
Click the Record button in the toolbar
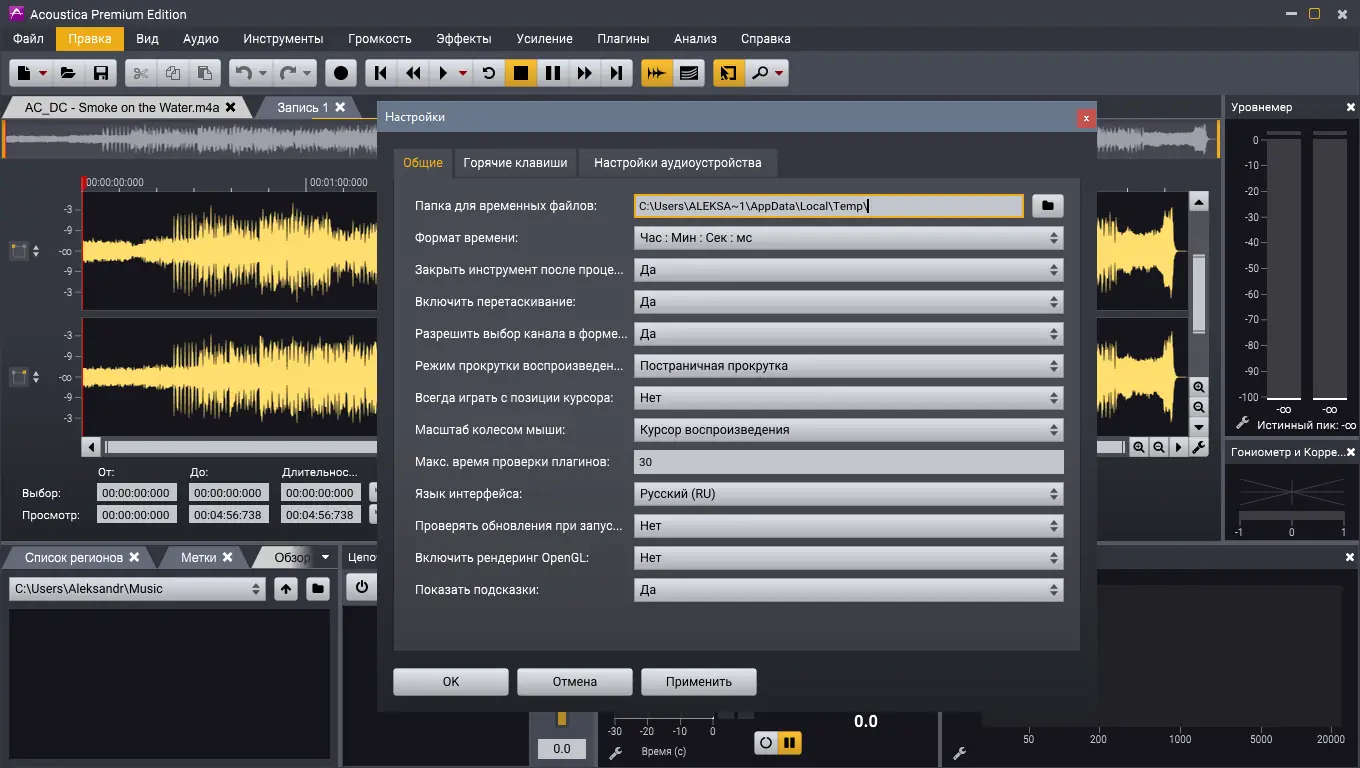tap(341, 73)
